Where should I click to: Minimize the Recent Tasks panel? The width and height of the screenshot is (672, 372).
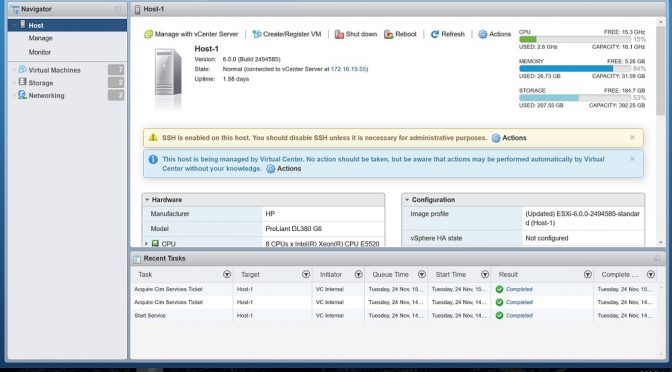coord(656,258)
